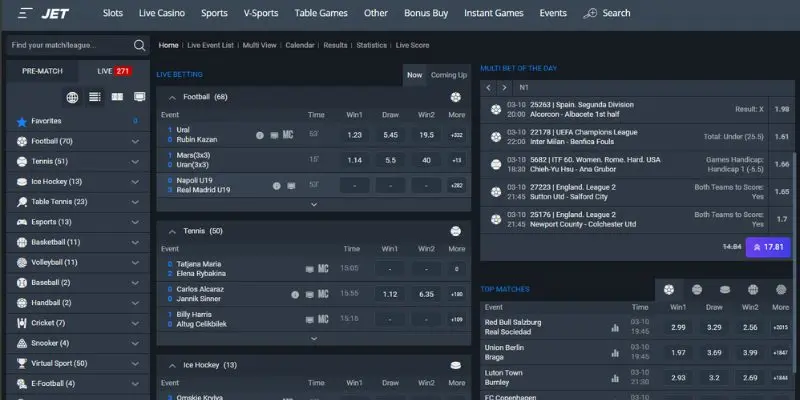800x400 pixels.
Task: Select the globe view icon in sidebar
Action: pyautogui.click(x=72, y=97)
